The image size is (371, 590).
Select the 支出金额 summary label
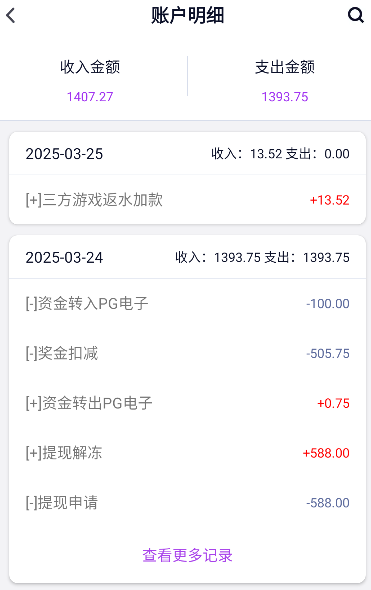[x=285, y=67]
